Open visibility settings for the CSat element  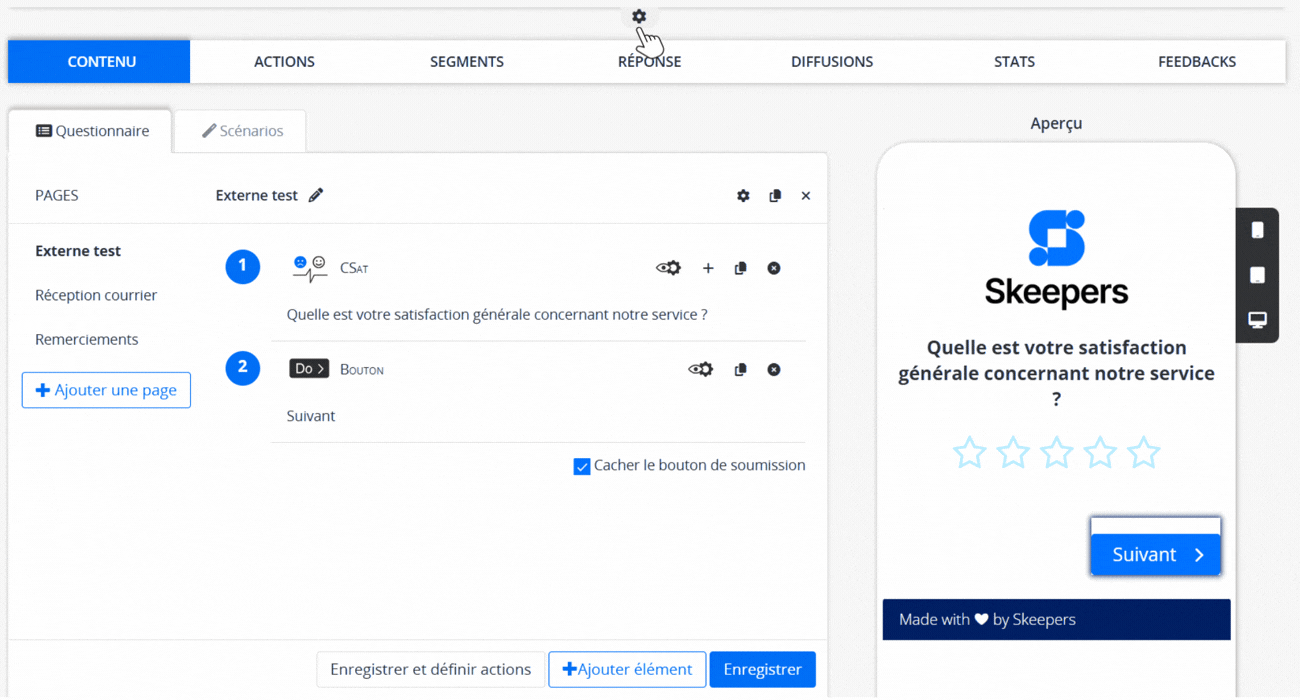(668, 268)
